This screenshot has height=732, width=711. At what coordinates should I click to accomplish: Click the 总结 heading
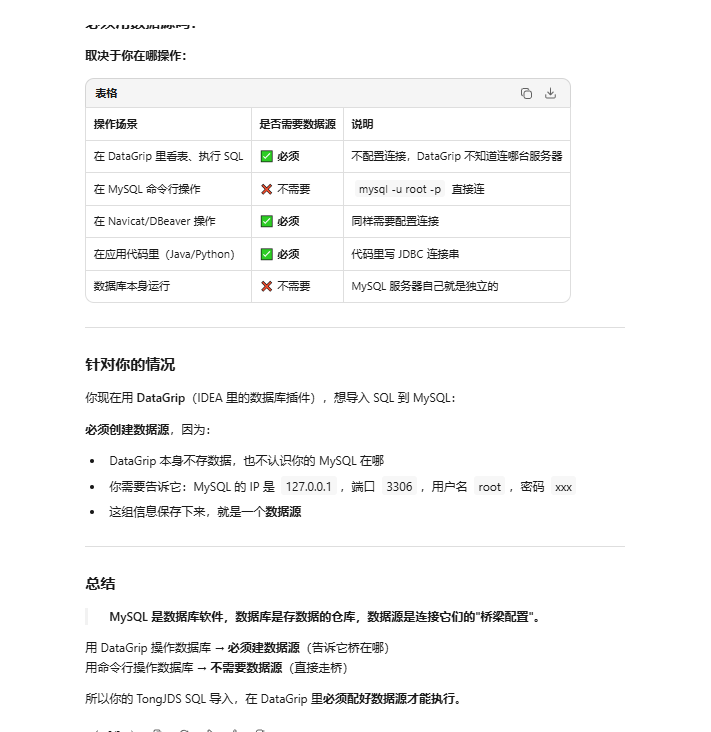[x=100, y=584]
